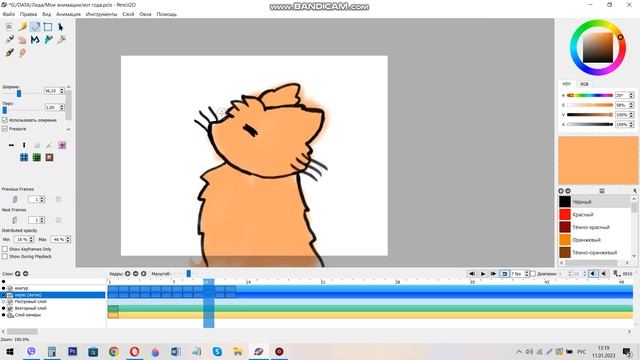Pick the Красный color swatch
Viewport: 640px width, 360px height.
[x=565, y=214]
